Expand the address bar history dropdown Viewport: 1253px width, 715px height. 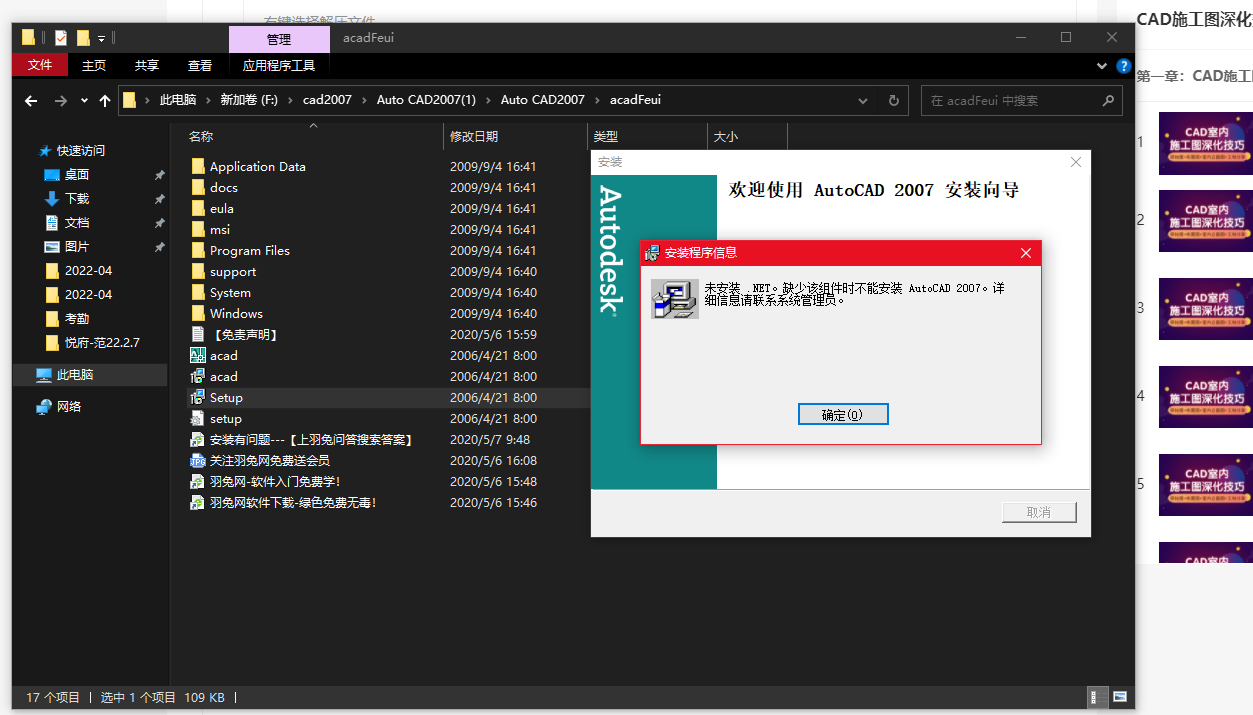pos(863,101)
